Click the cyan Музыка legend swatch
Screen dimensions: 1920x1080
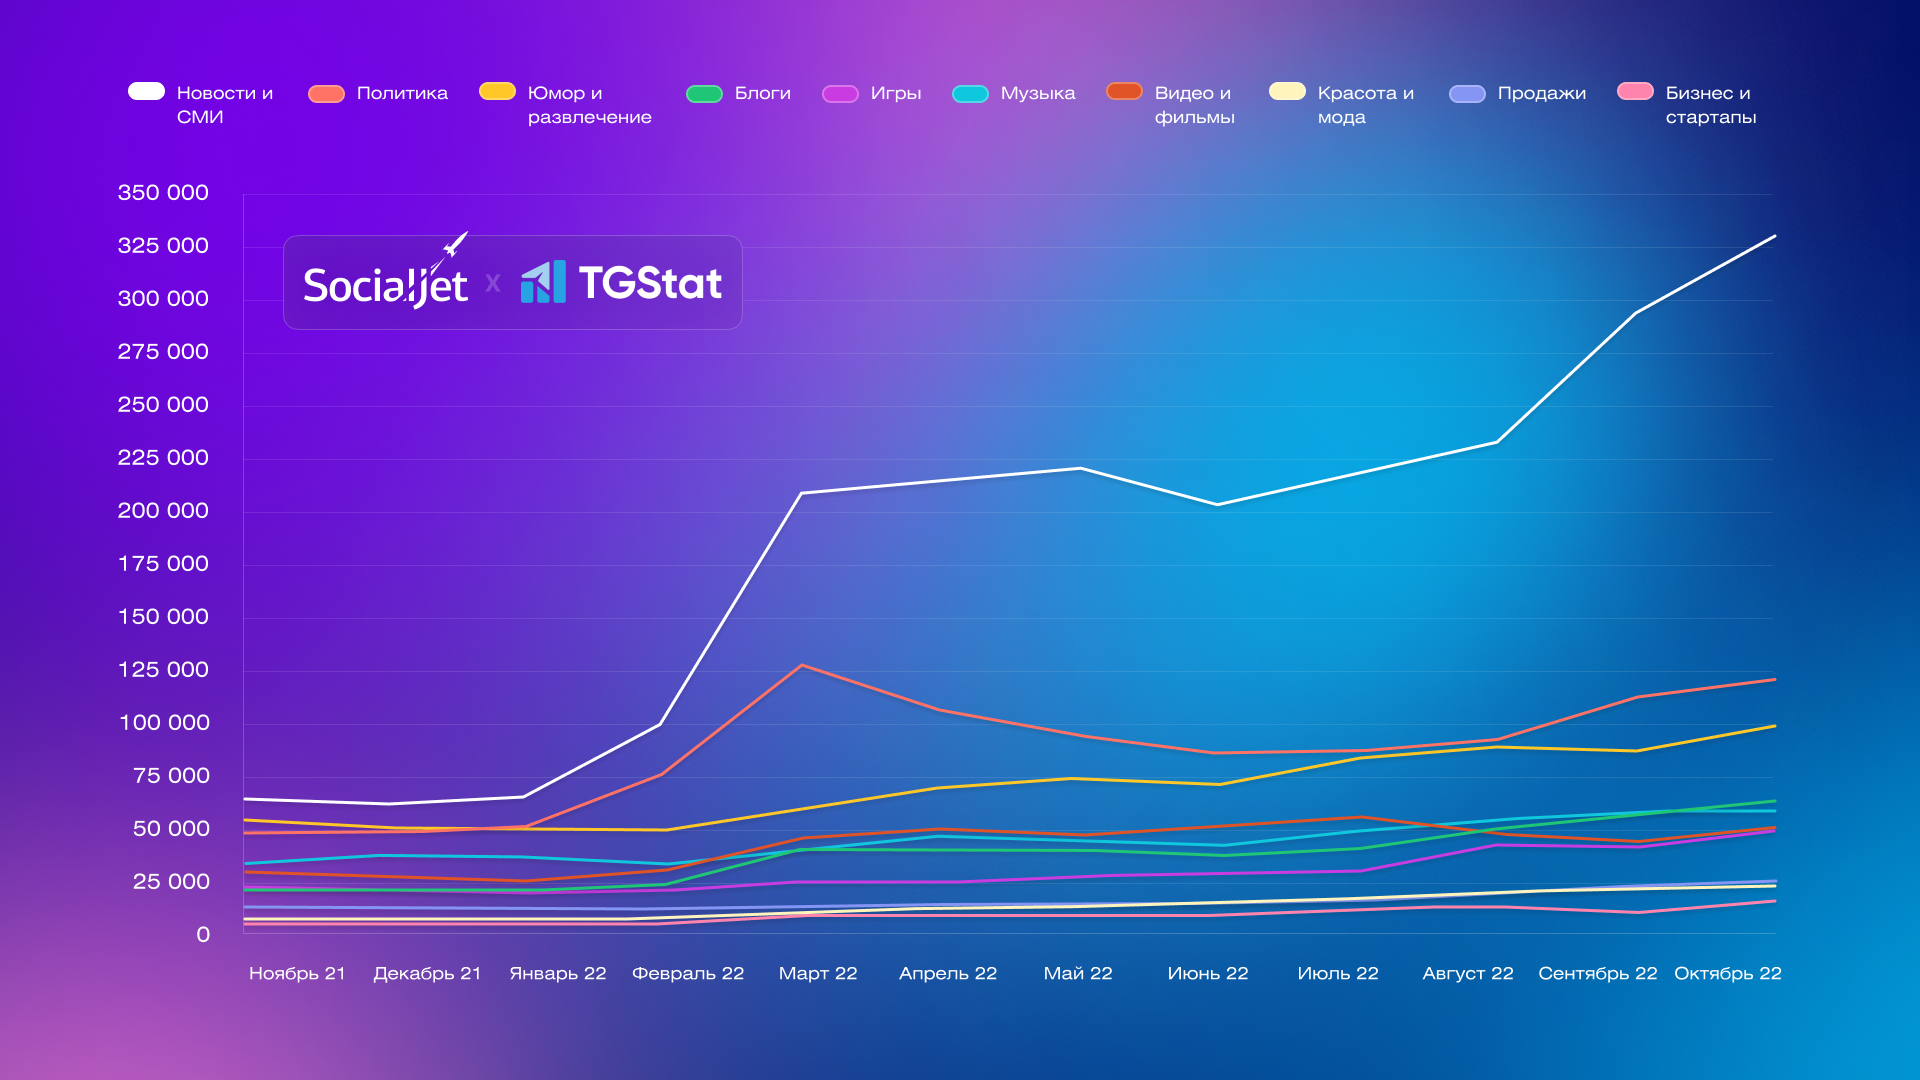(970, 94)
